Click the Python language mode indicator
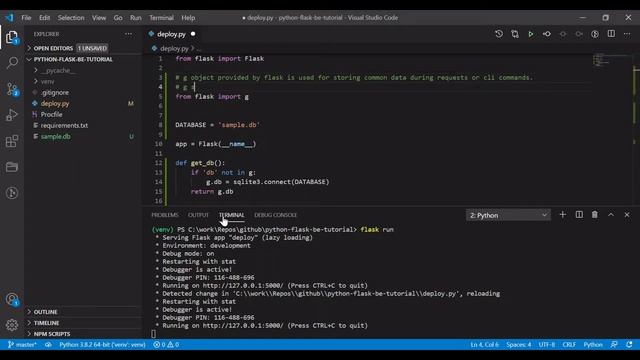Screen dimensions: 640x360 click(x=593, y=344)
